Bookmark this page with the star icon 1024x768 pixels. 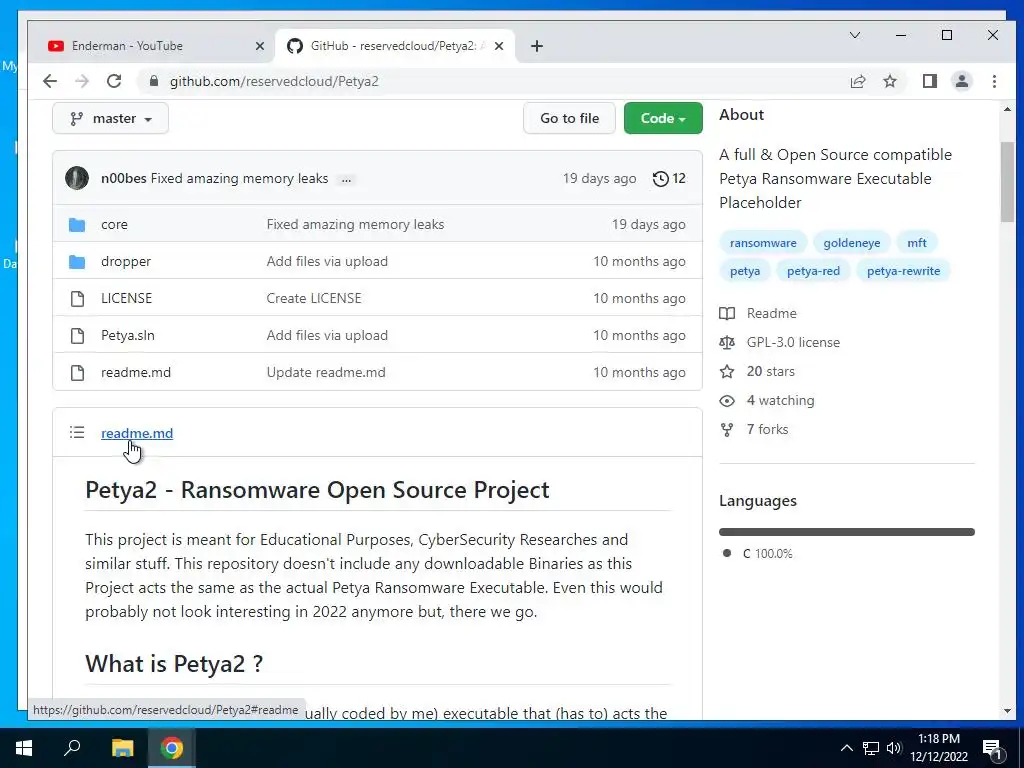tap(889, 81)
